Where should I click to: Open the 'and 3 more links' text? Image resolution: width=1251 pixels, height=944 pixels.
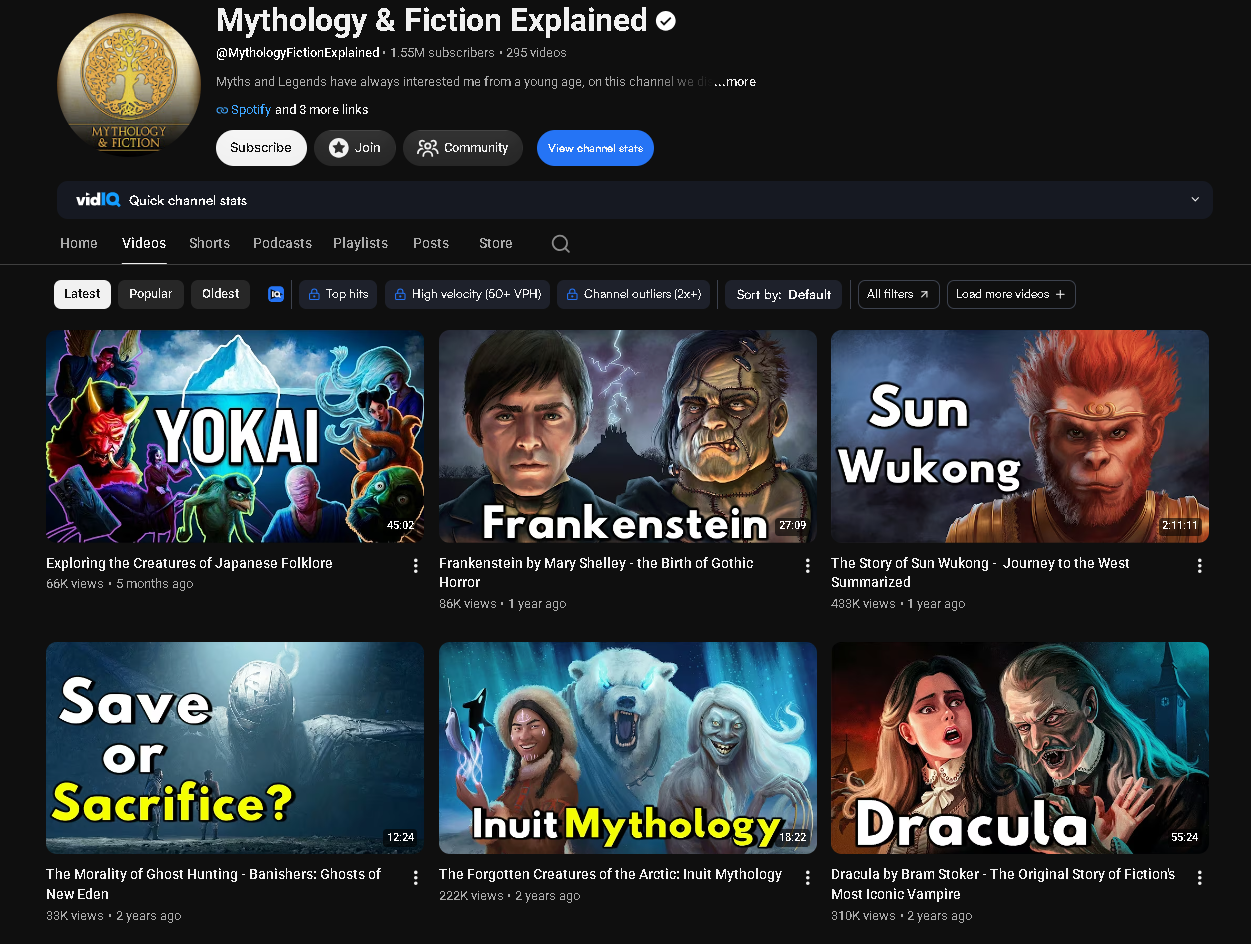point(322,110)
